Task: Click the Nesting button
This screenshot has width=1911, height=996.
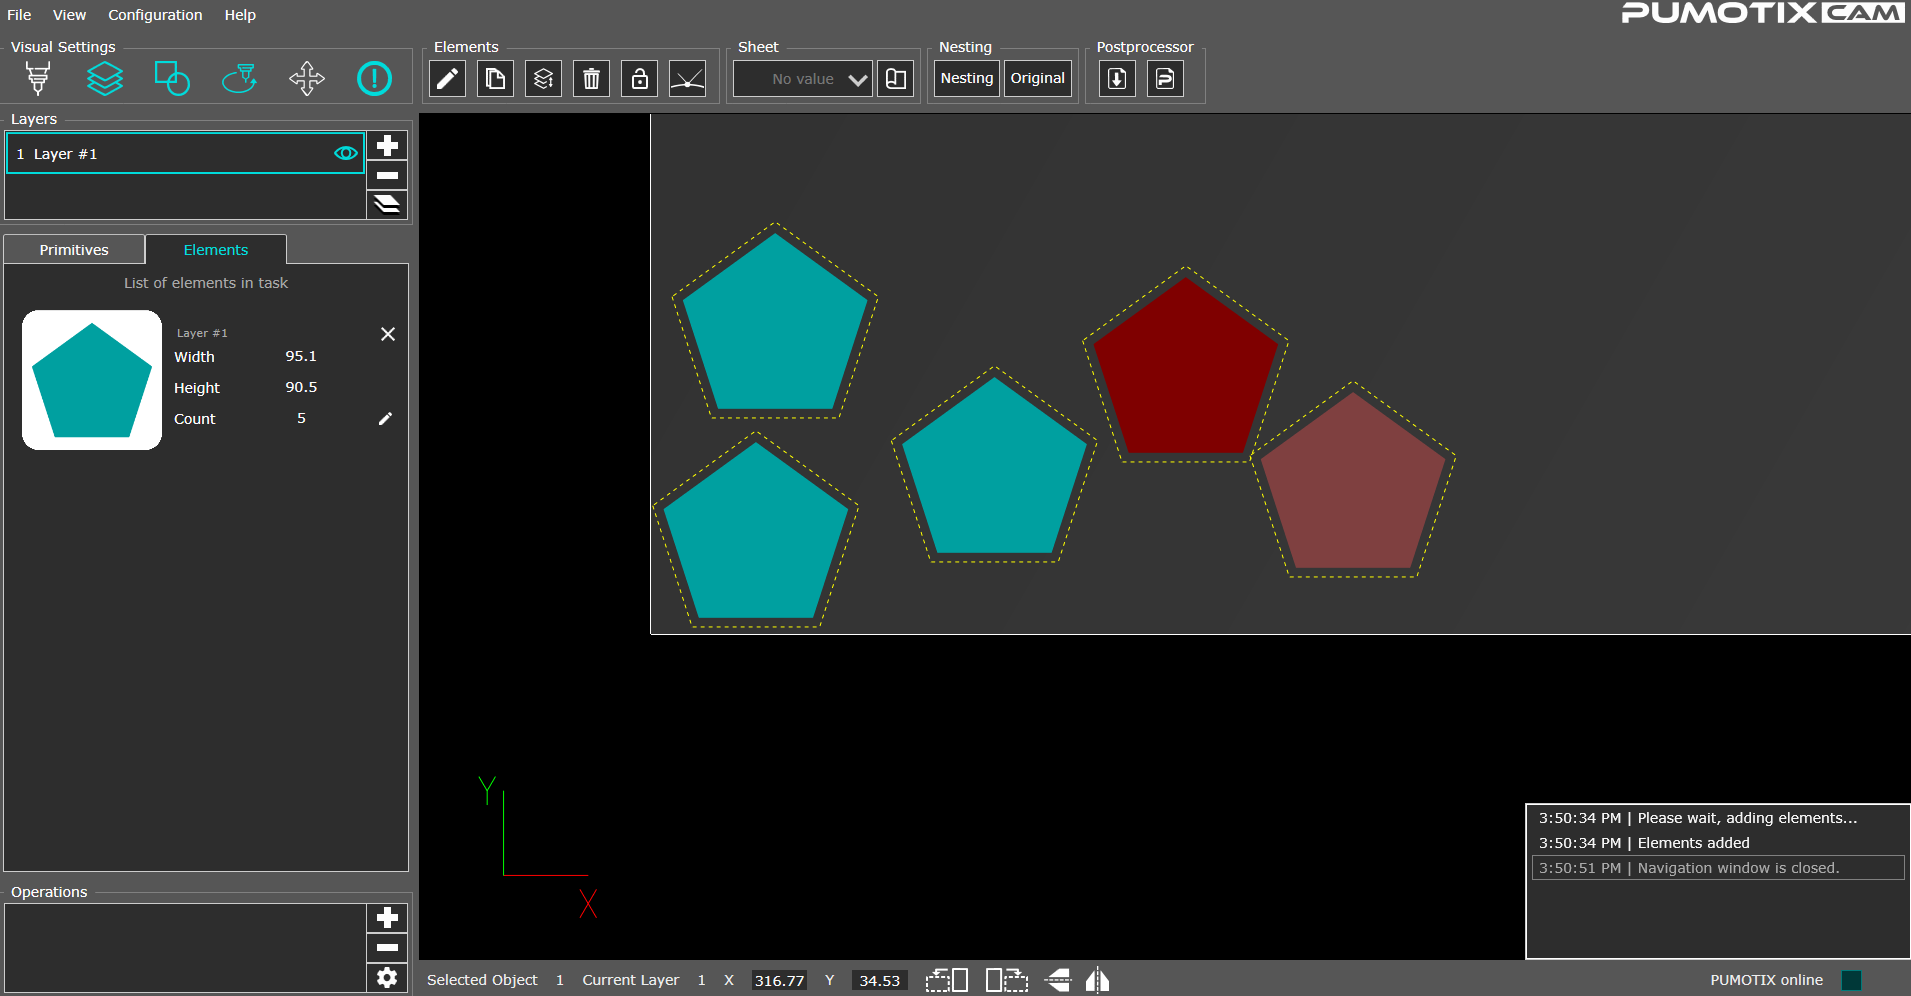Action: coord(967,78)
